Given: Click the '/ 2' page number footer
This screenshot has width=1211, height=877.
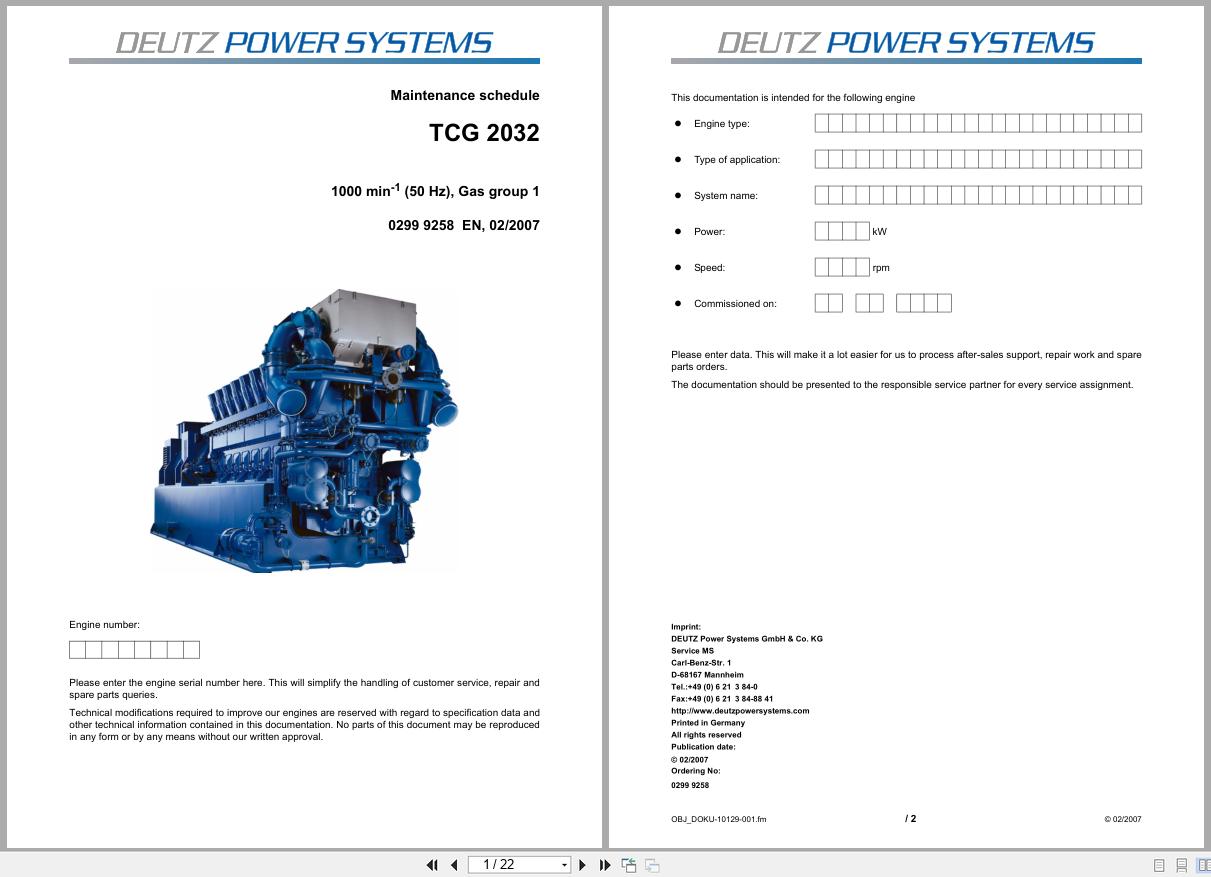Looking at the screenshot, I should tap(910, 819).
